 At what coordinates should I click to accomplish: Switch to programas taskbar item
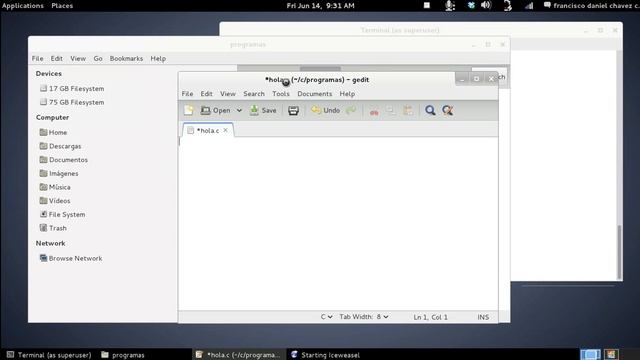pyautogui.click(x=123, y=355)
